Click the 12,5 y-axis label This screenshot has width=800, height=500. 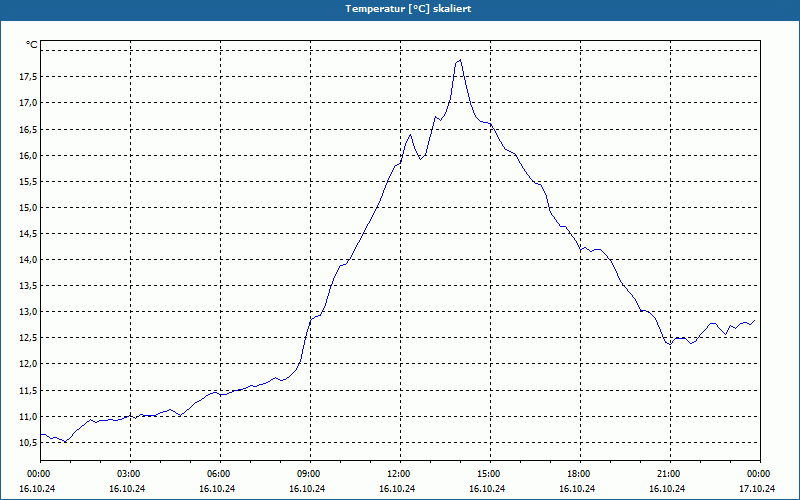coord(27,338)
